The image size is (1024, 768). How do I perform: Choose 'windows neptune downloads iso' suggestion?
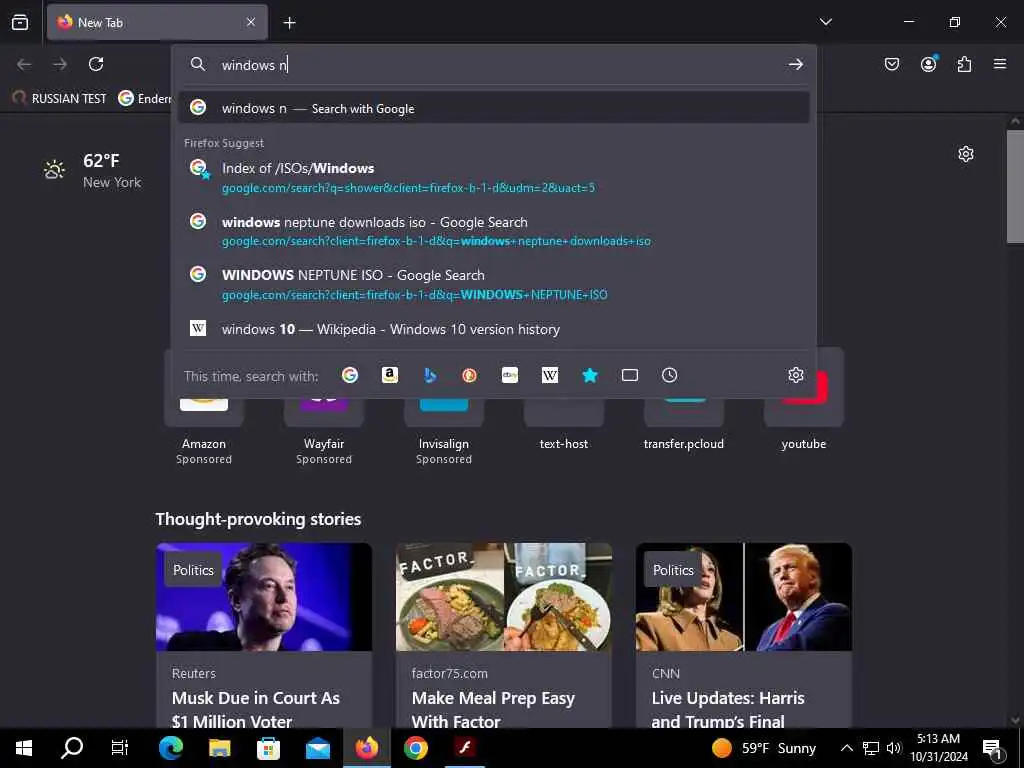point(494,231)
